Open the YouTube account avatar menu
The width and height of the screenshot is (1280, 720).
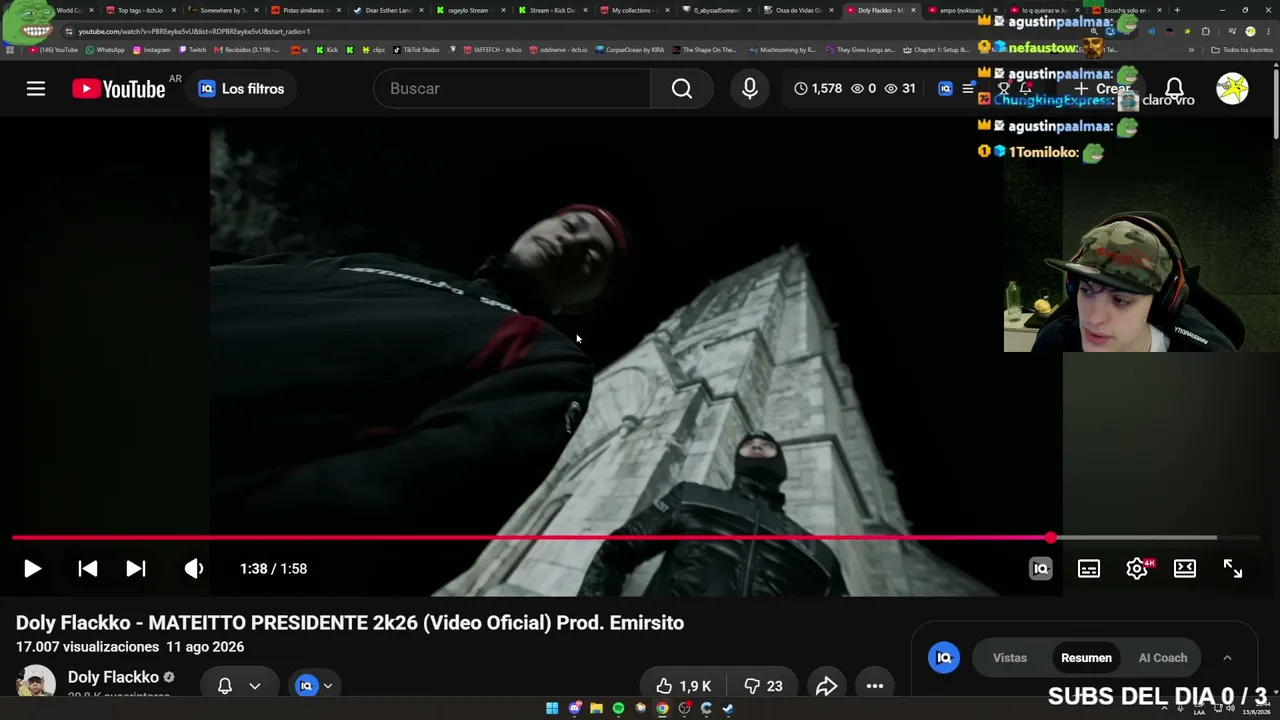tap(1232, 89)
